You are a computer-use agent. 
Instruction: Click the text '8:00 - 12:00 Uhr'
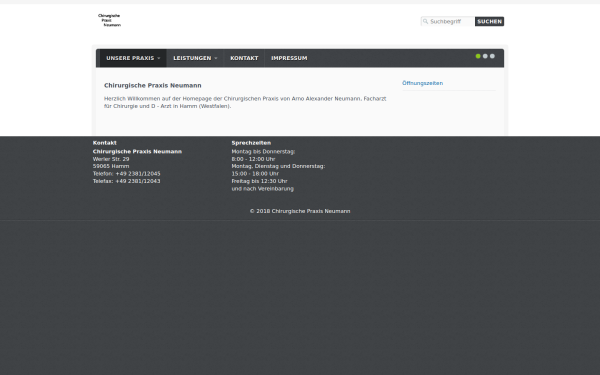pos(253,159)
